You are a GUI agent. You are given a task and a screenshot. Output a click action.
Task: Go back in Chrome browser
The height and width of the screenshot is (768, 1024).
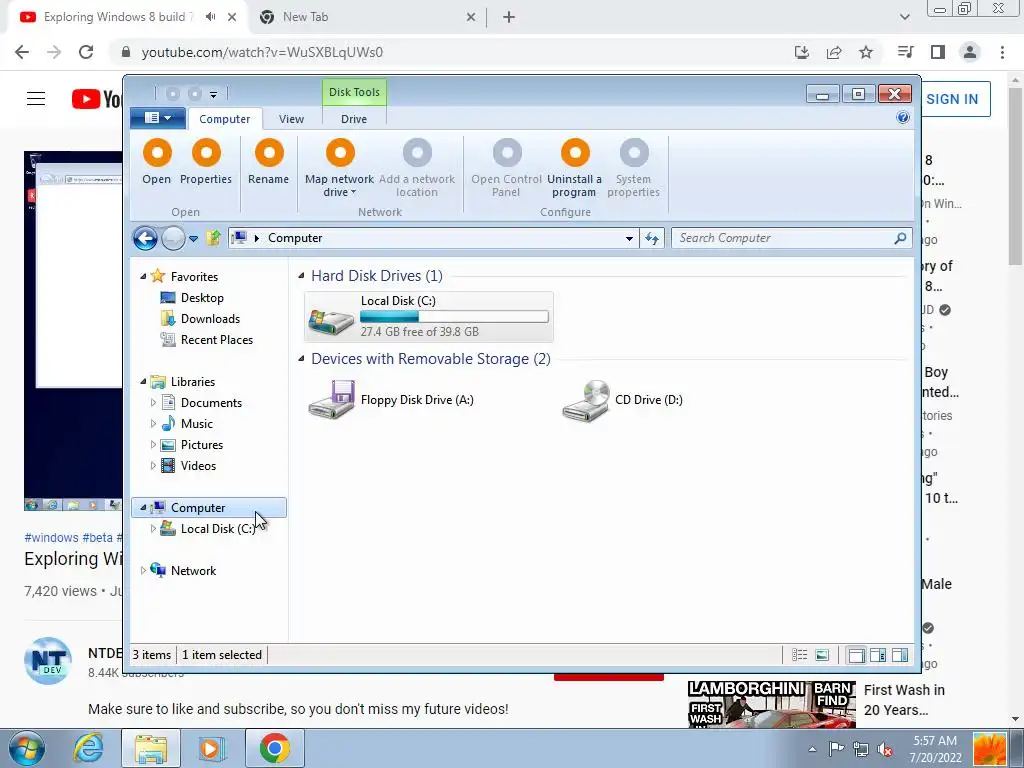click(x=22, y=52)
